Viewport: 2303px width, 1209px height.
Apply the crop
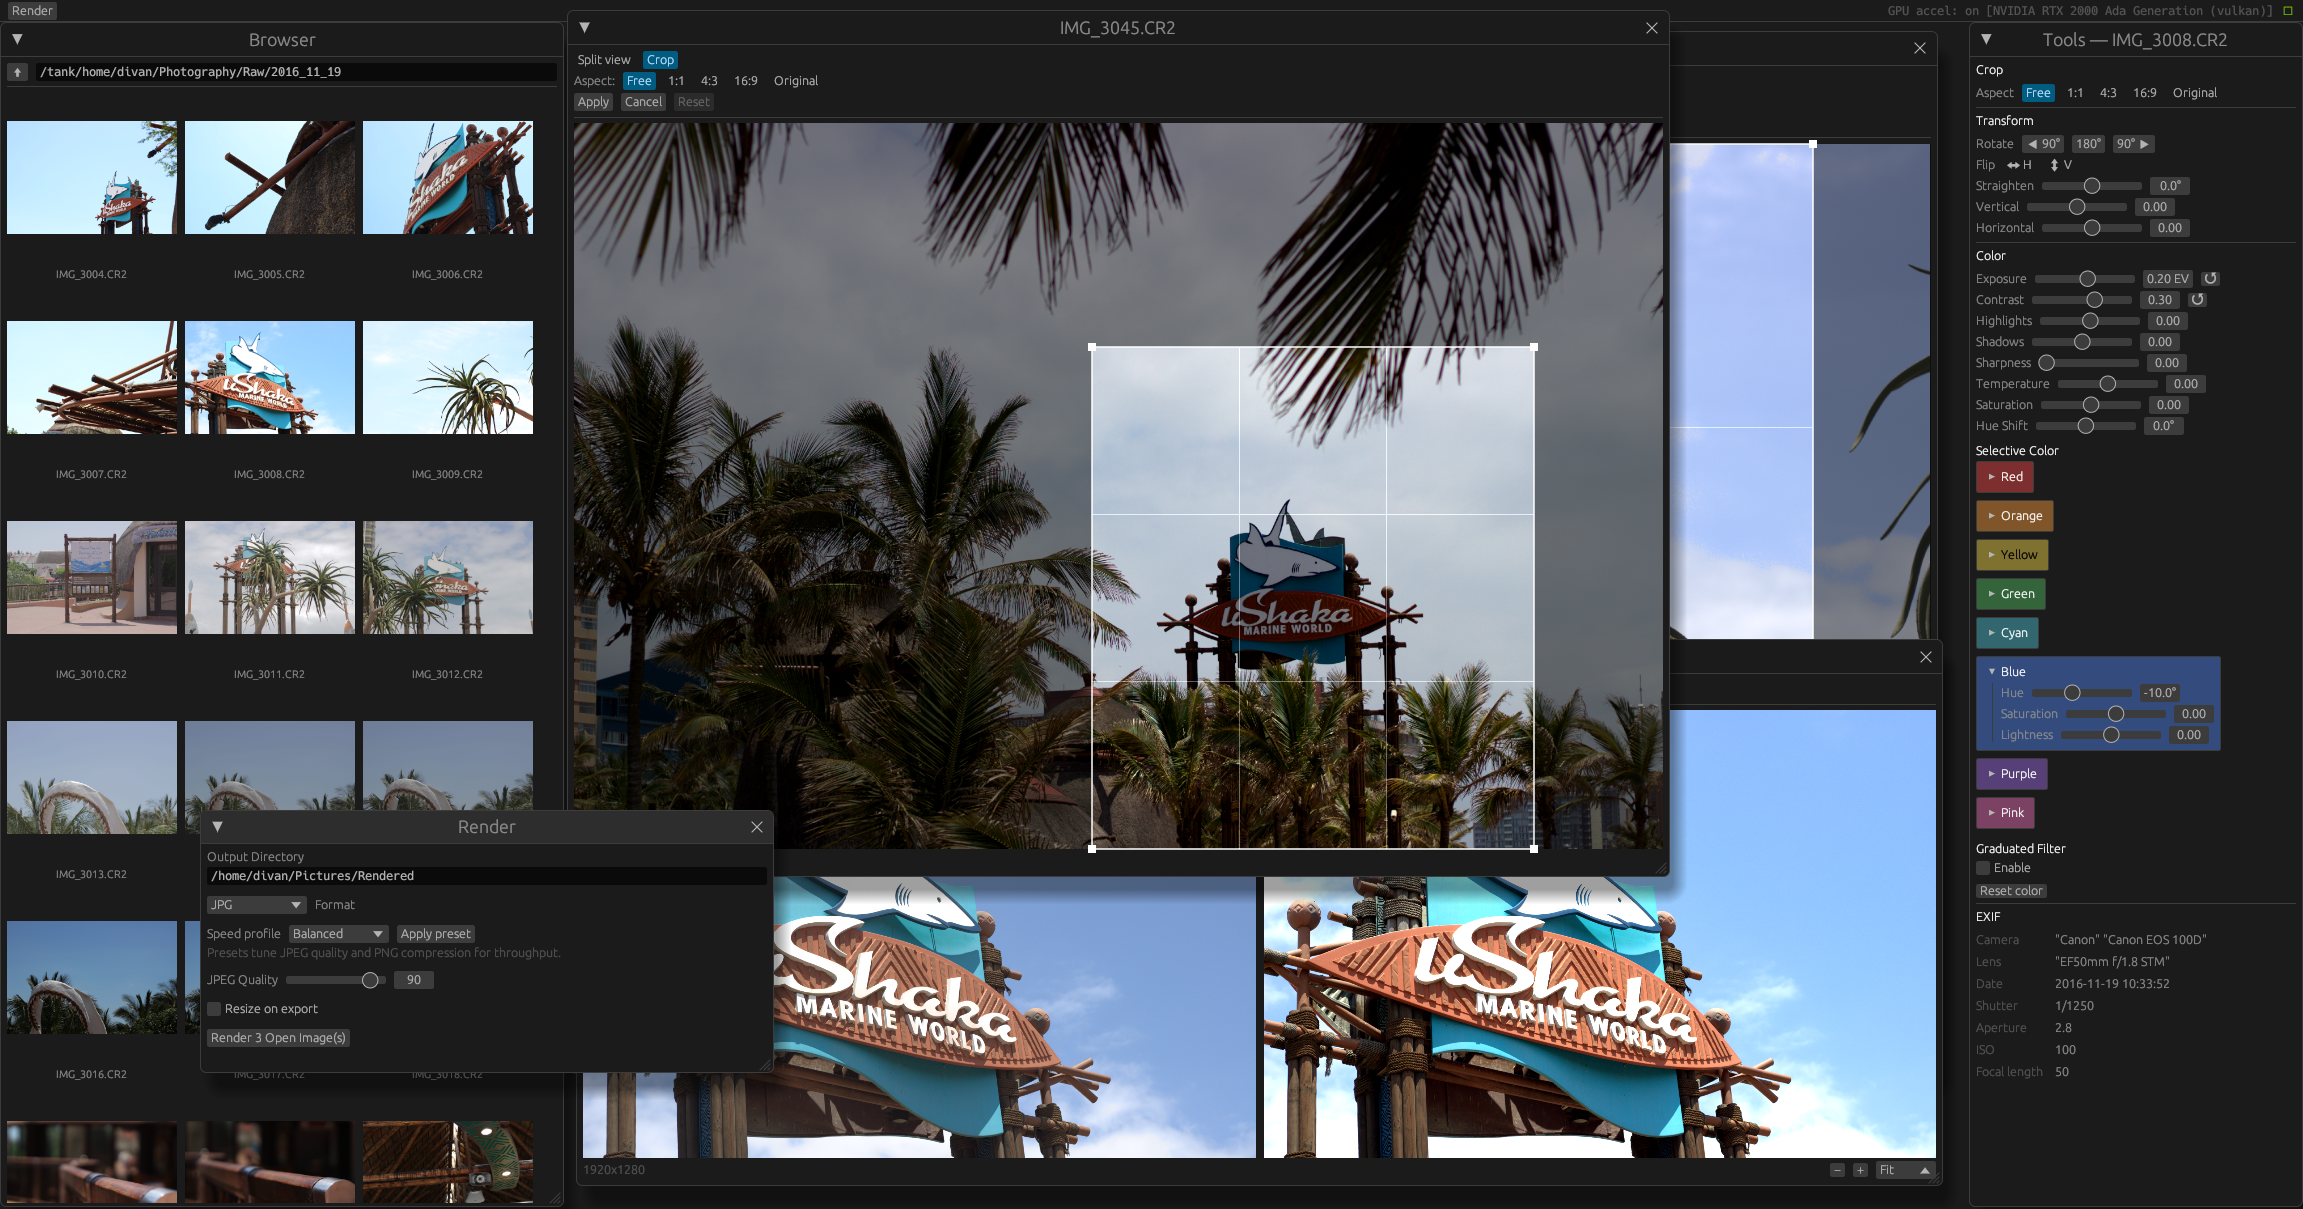click(x=593, y=102)
